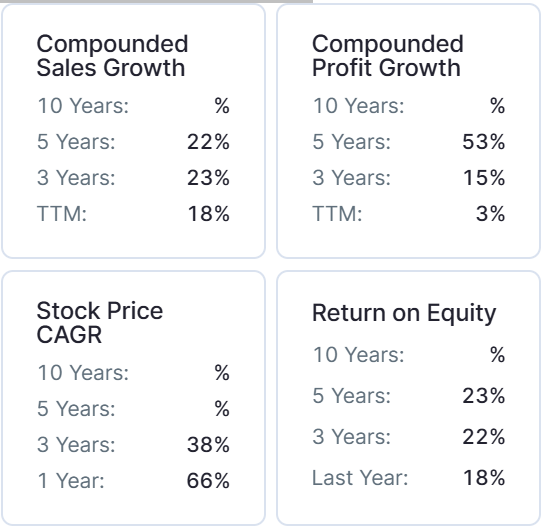Click the Compounded Profit Growth heading

pos(388,56)
